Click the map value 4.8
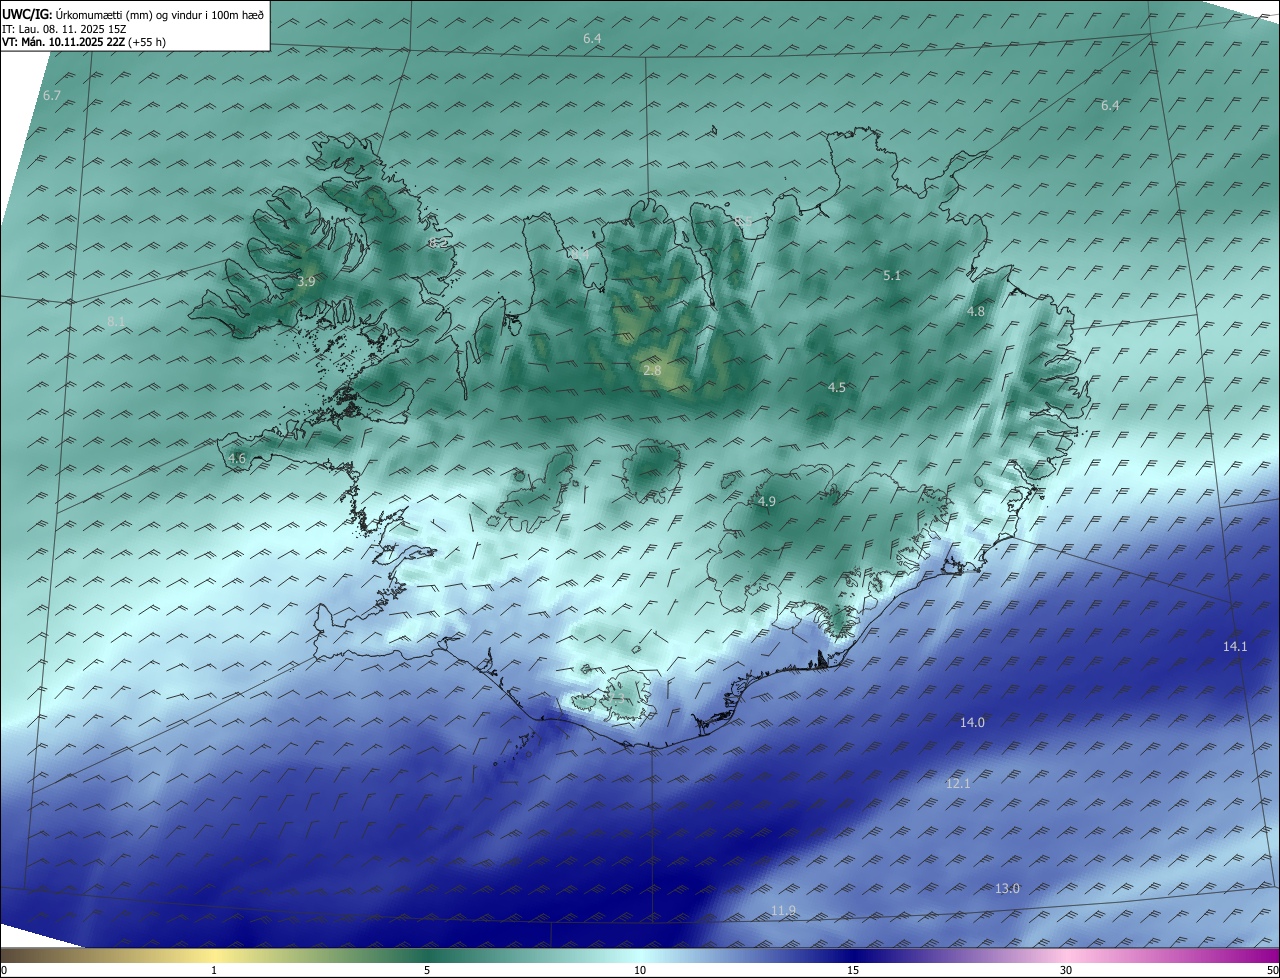The image size is (1280, 978). tap(976, 311)
